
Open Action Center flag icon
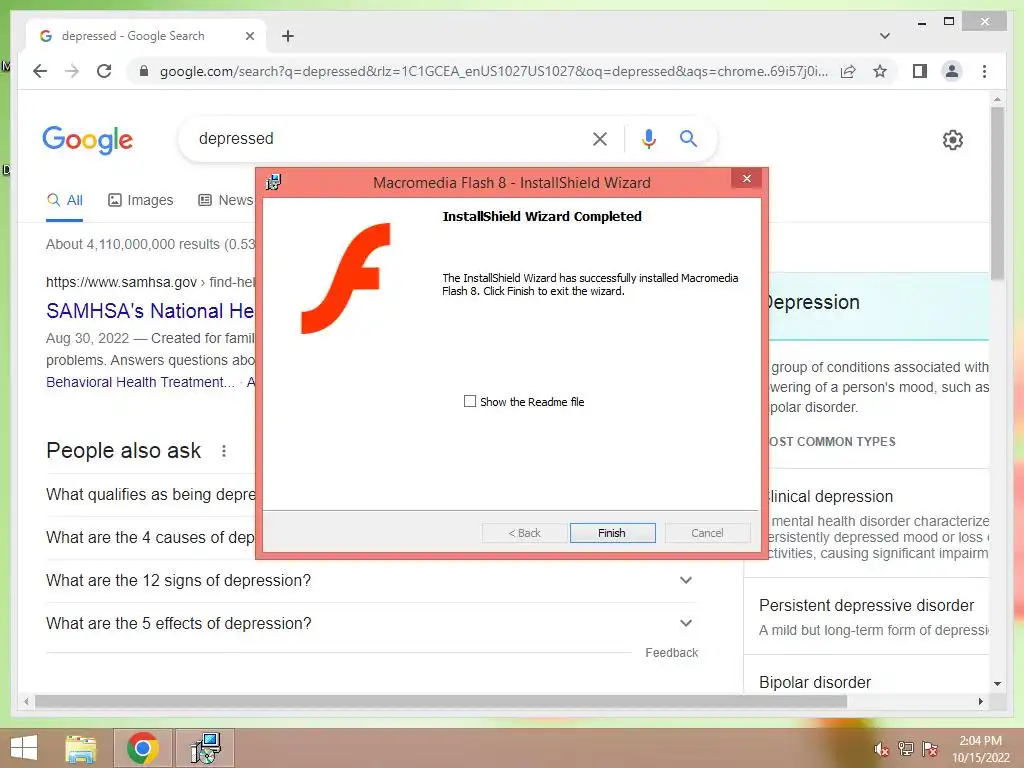point(930,749)
